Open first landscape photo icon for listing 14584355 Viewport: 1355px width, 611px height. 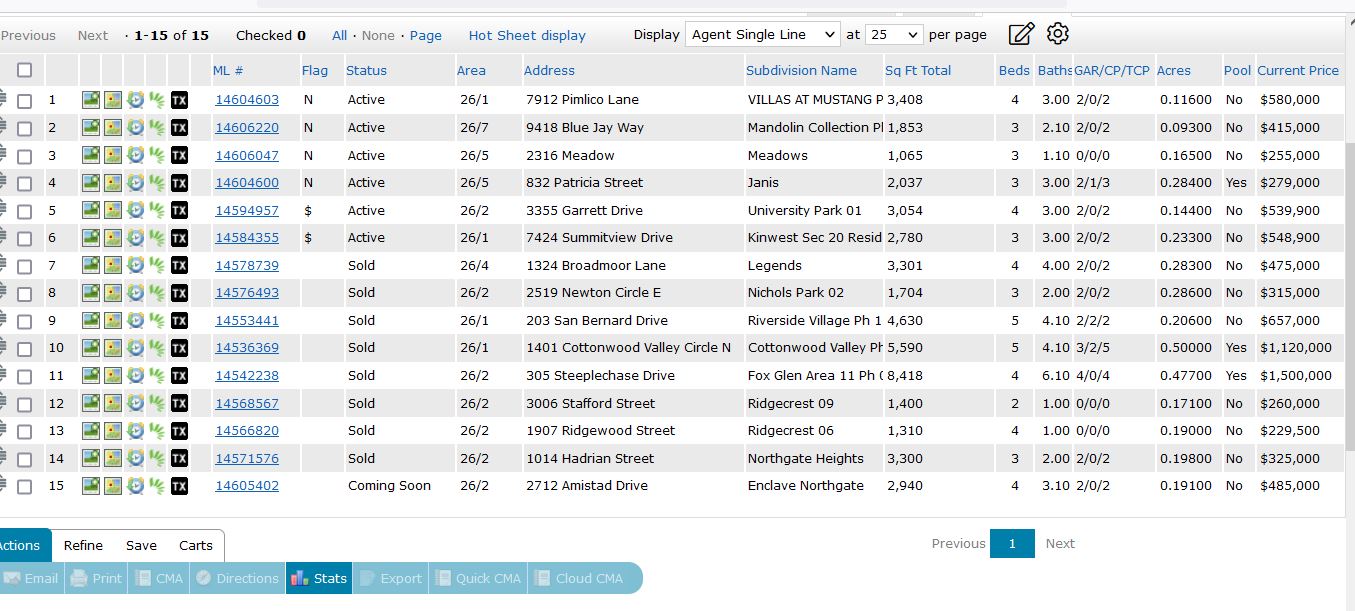click(x=91, y=238)
